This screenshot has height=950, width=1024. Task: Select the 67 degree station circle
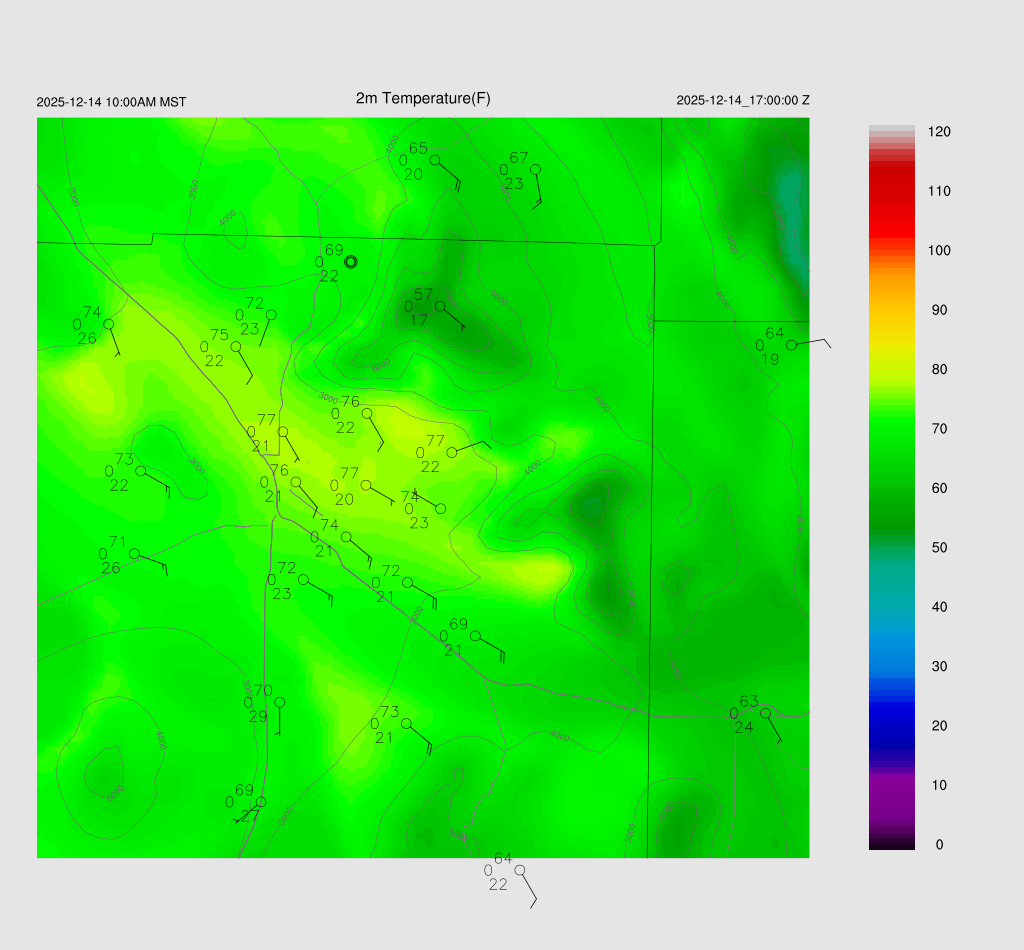(x=535, y=169)
